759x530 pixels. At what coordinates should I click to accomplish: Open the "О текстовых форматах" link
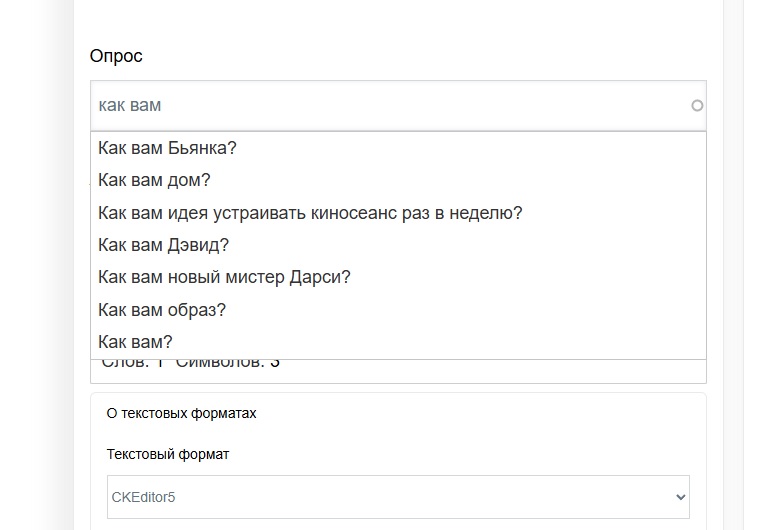[x=181, y=413]
